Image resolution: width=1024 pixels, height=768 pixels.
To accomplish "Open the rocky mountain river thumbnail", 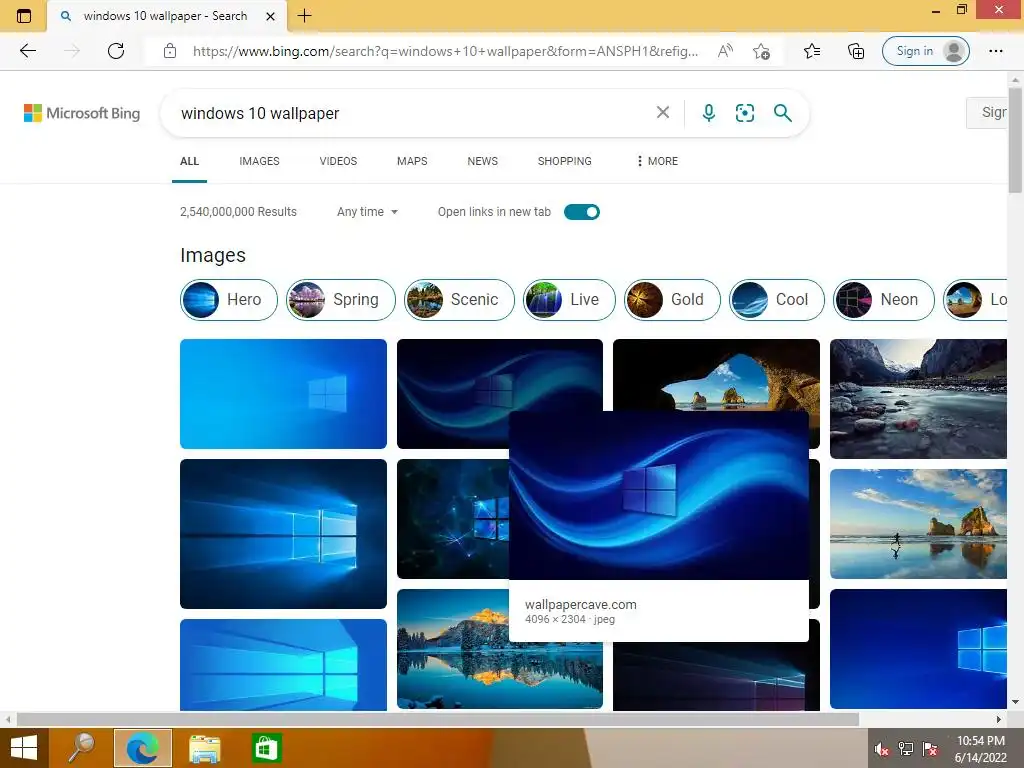I will tap(918, 398).
